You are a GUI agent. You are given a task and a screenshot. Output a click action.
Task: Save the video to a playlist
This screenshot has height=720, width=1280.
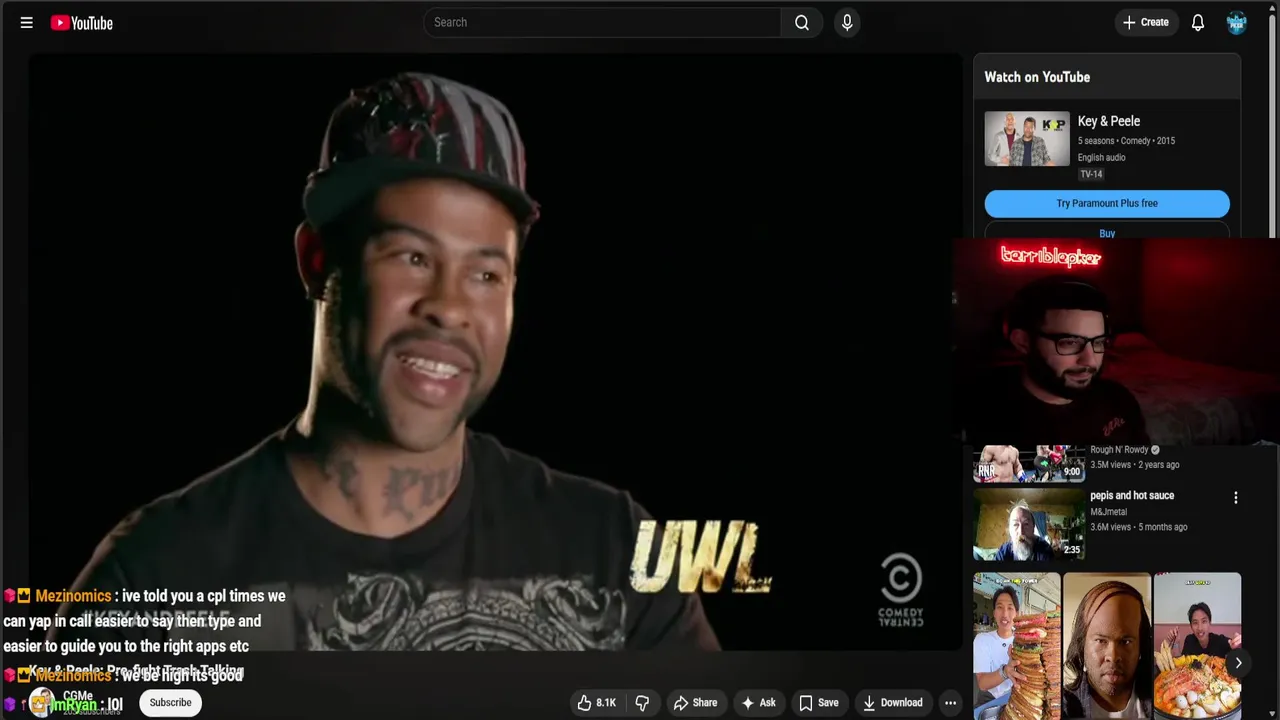(x=818, y=703)
